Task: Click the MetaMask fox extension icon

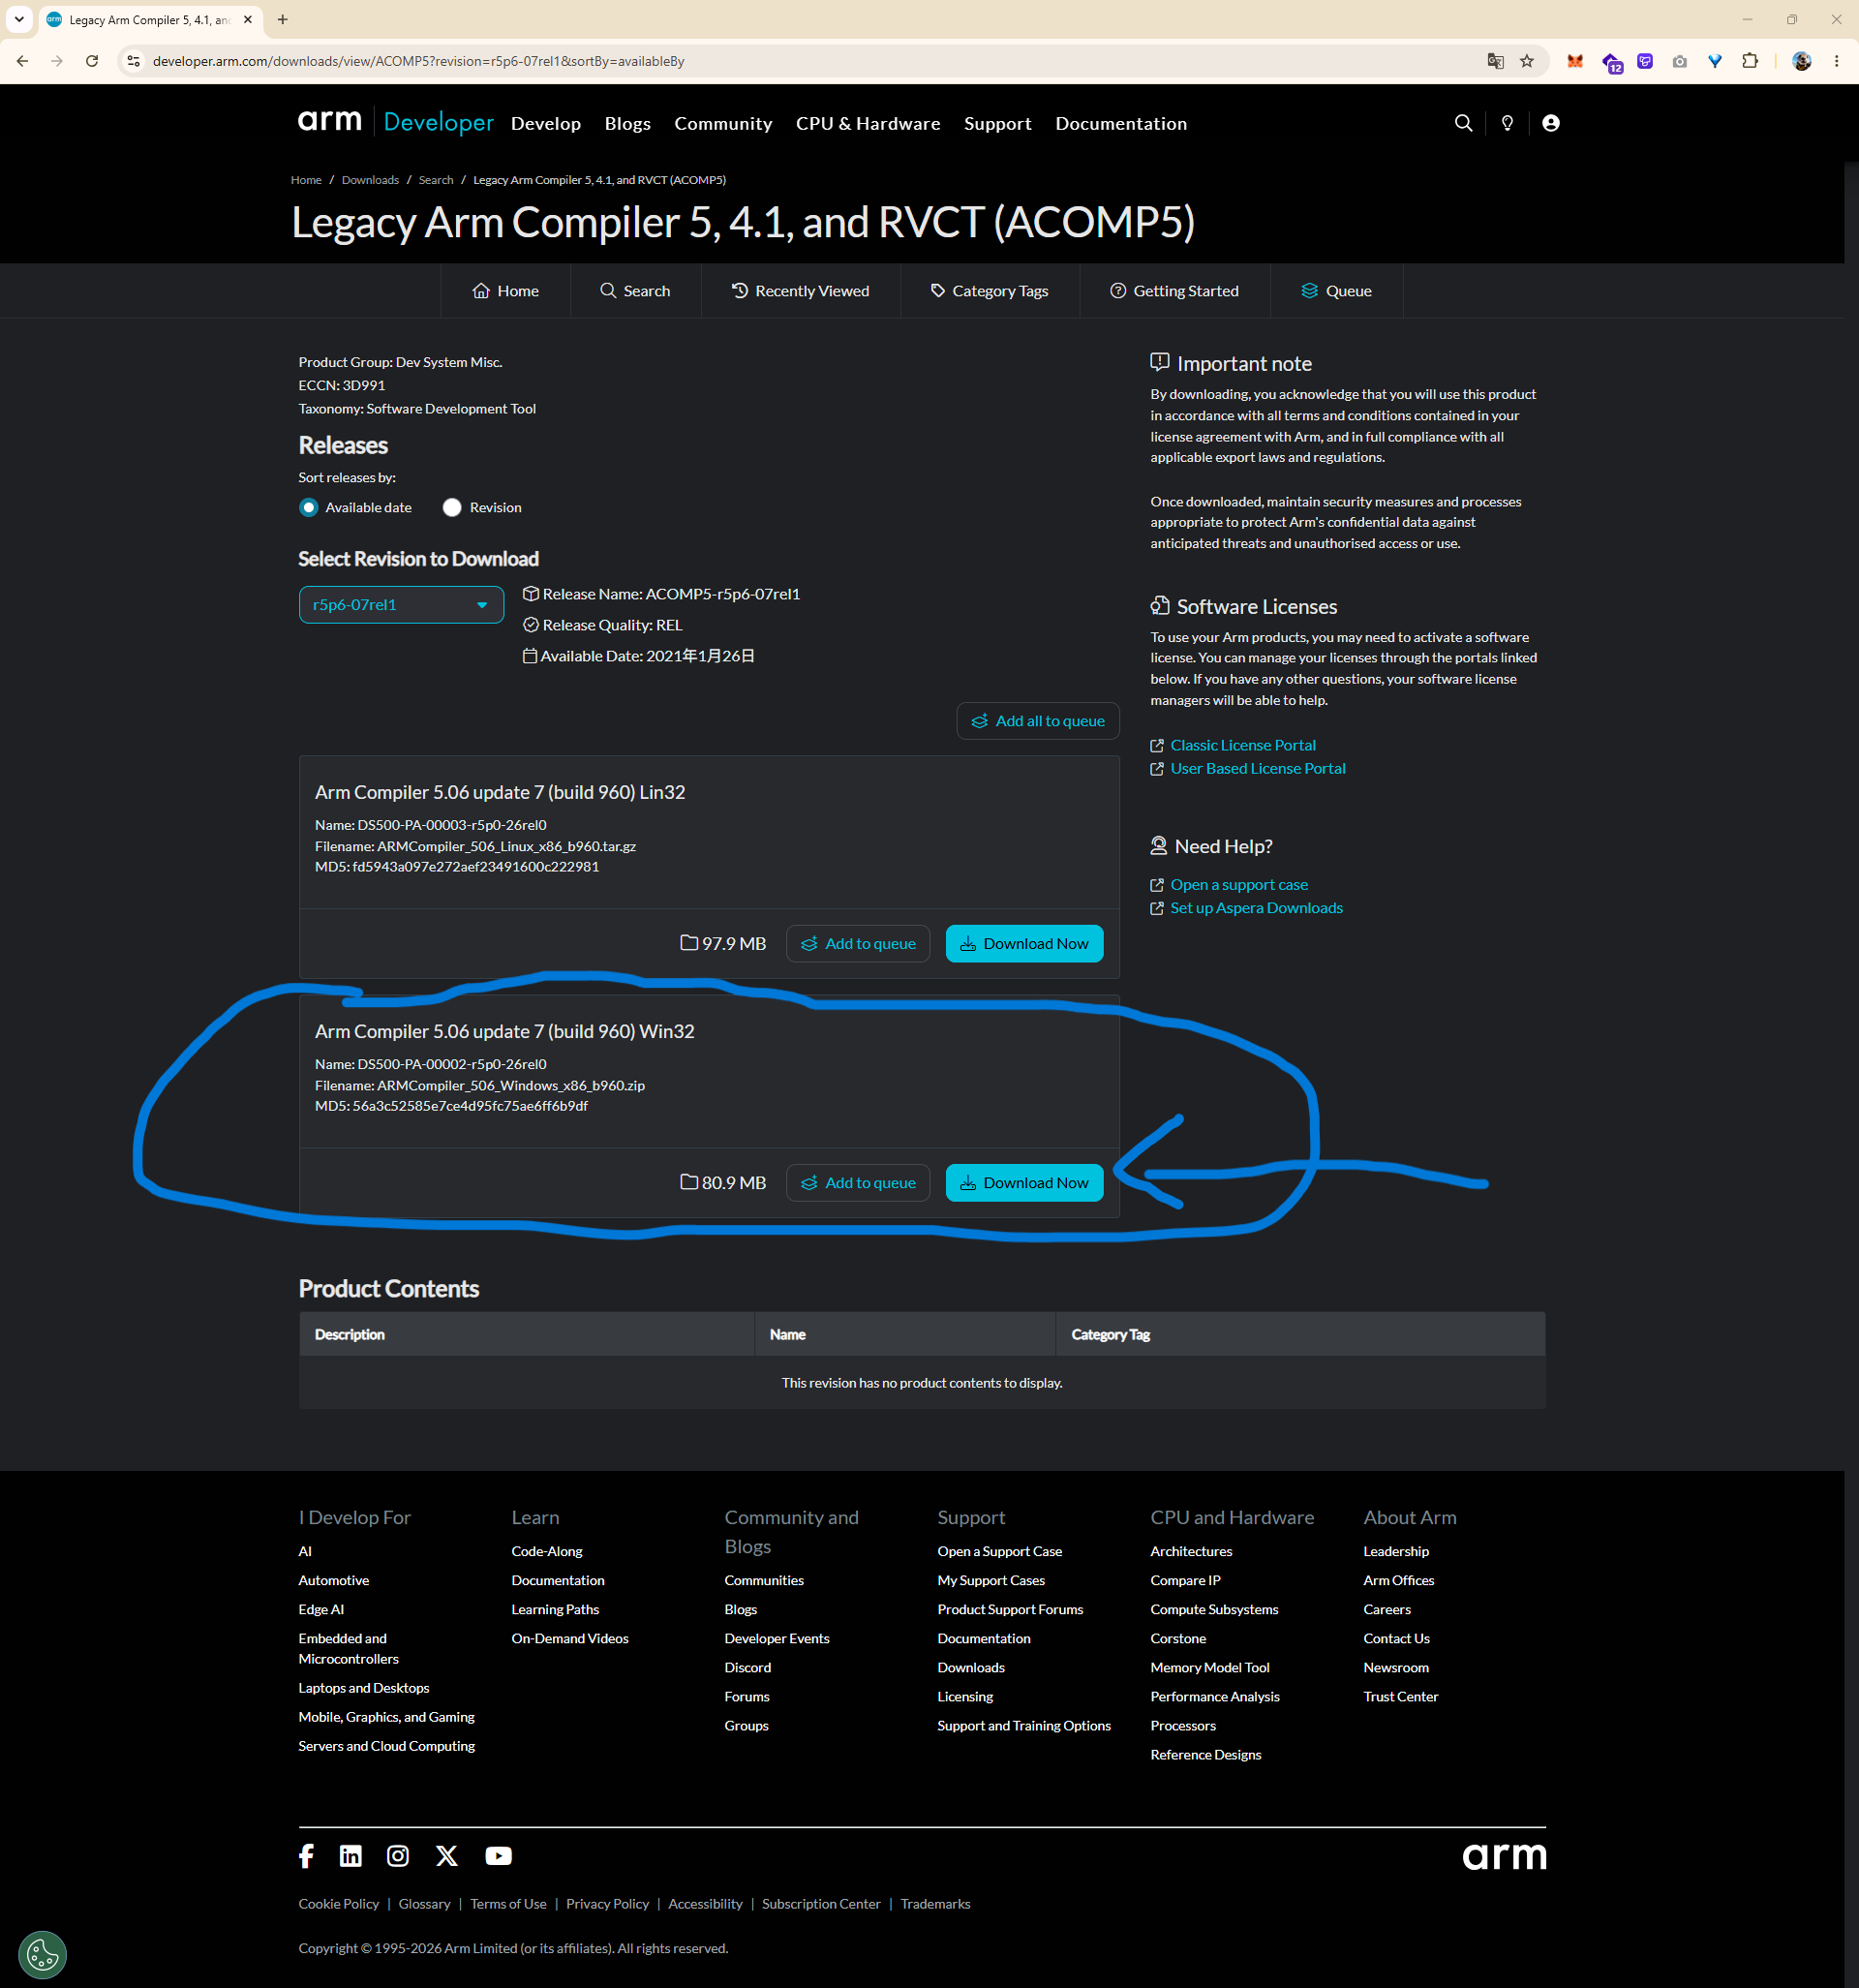Action: pyautogui.click(x=1575, y=61)
